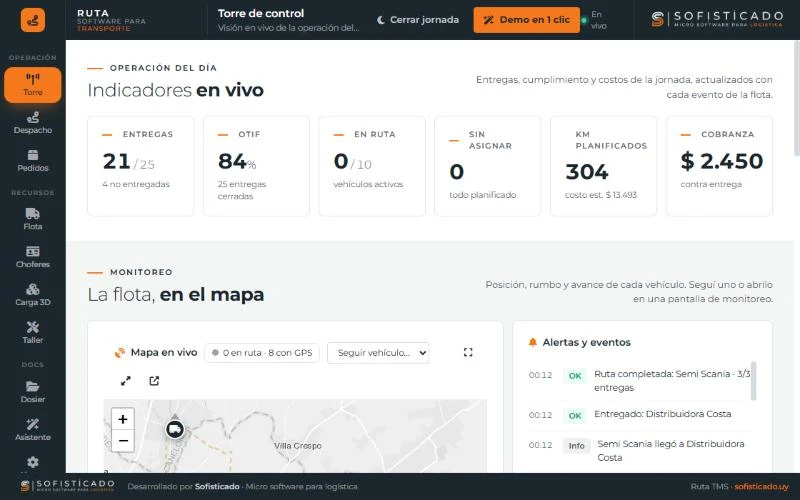Viewport: 800px width, 500px height.
Task: Open the Dosier folder section
Action: 33,392
